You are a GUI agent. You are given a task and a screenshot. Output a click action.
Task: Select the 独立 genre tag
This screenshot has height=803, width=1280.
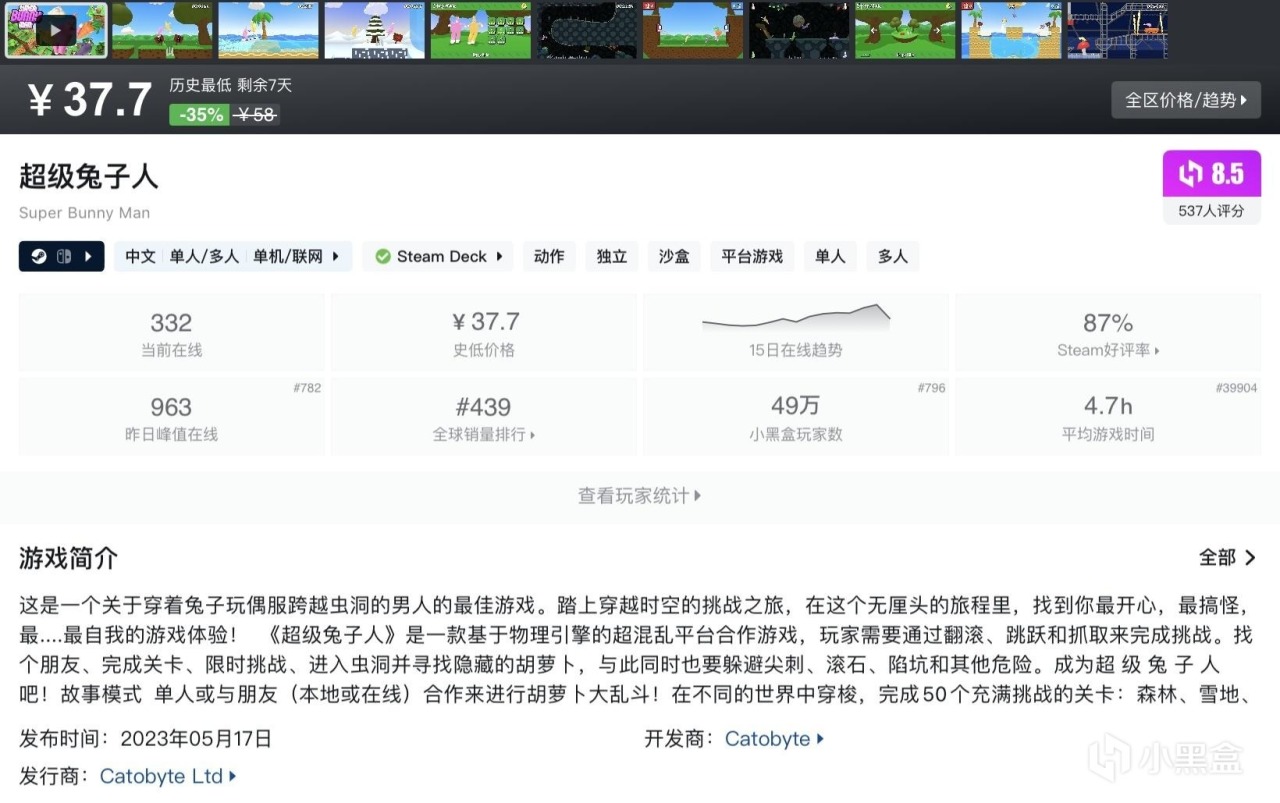click(612, 256)
